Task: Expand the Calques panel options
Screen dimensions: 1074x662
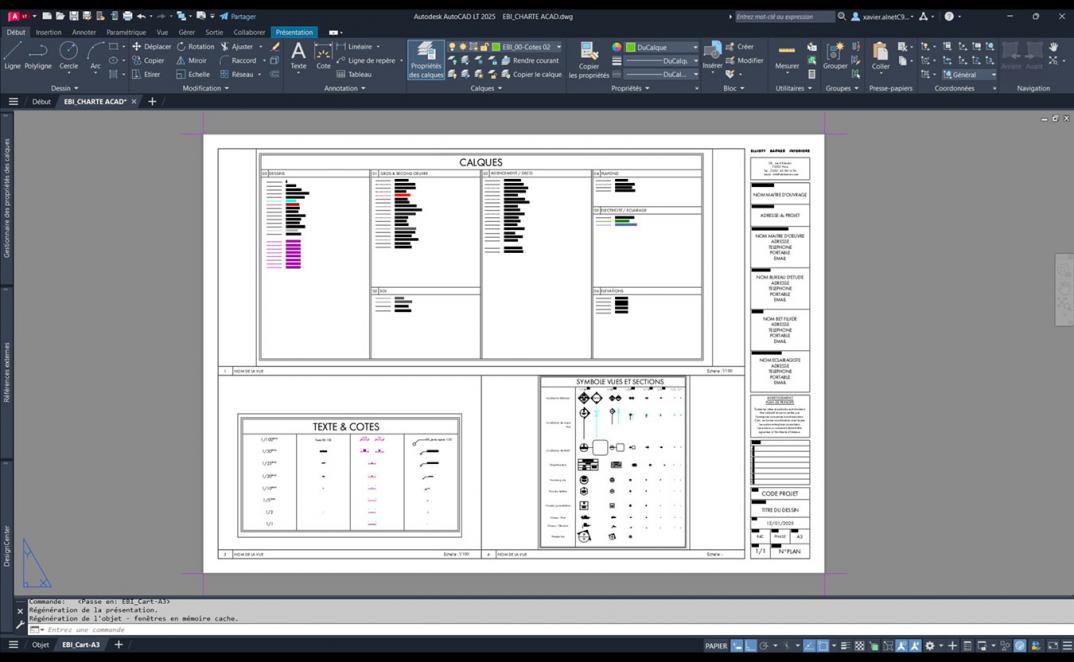Action: pos(485,88)
